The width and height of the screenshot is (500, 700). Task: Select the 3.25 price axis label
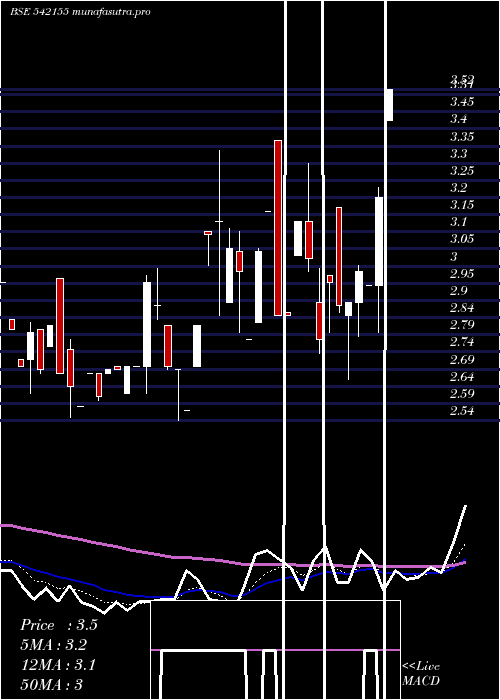[462, 171]
